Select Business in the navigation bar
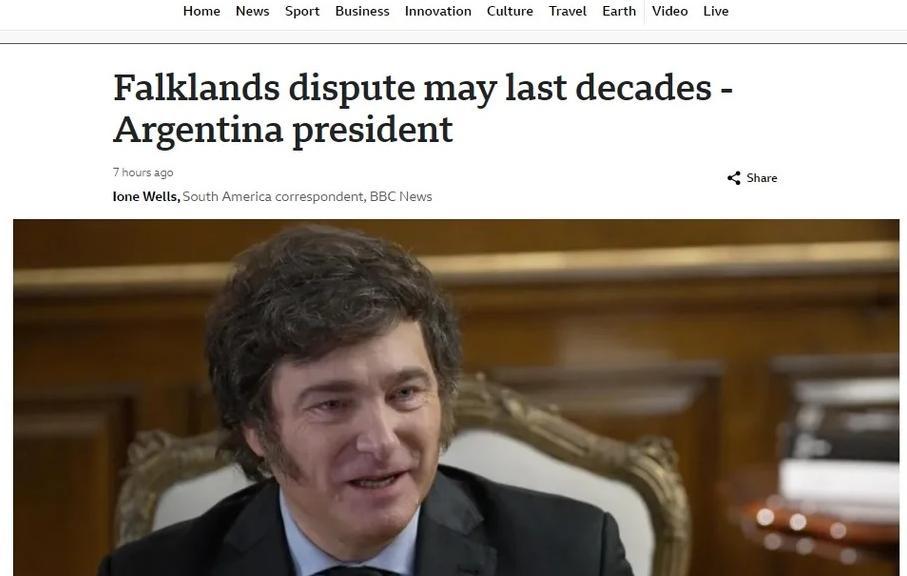The height and width of the screenshot is (576, 907). coord(362,11)
